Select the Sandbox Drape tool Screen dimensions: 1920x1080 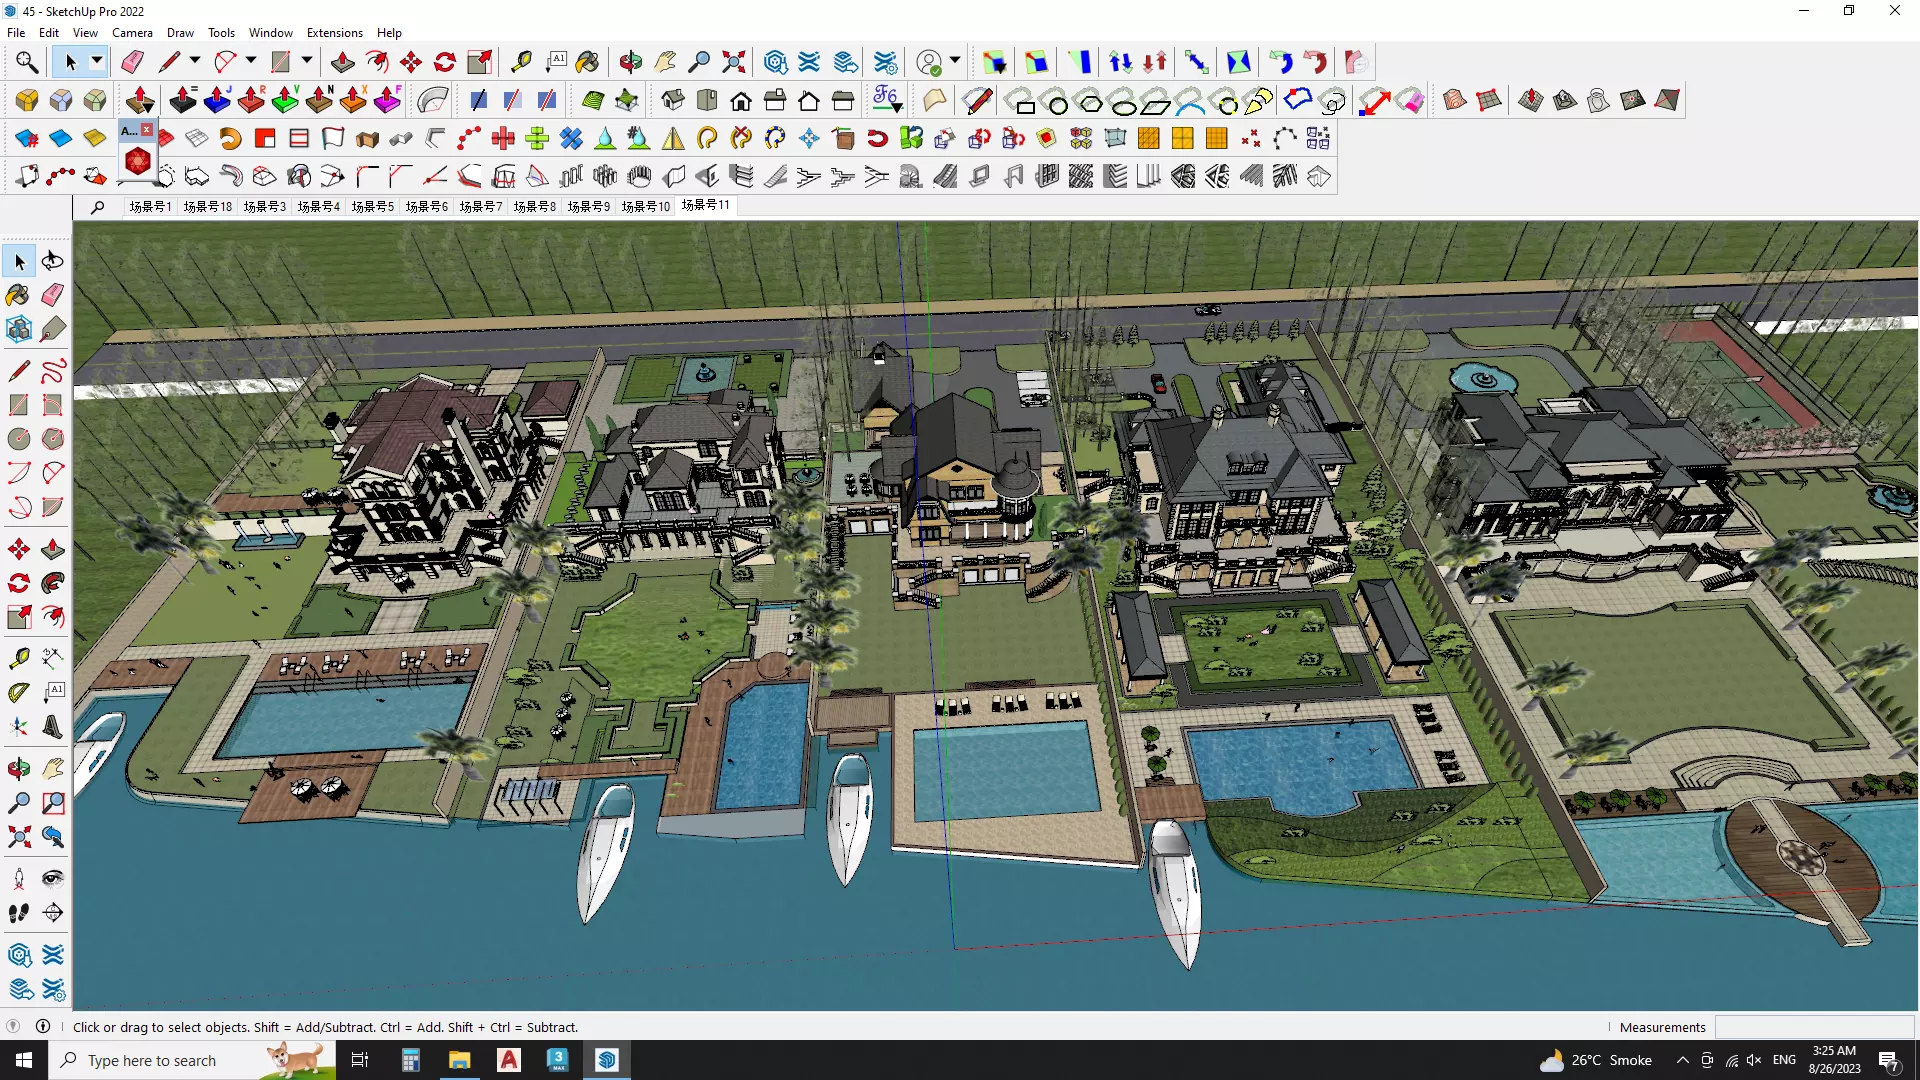click(x=1599, y=100)
